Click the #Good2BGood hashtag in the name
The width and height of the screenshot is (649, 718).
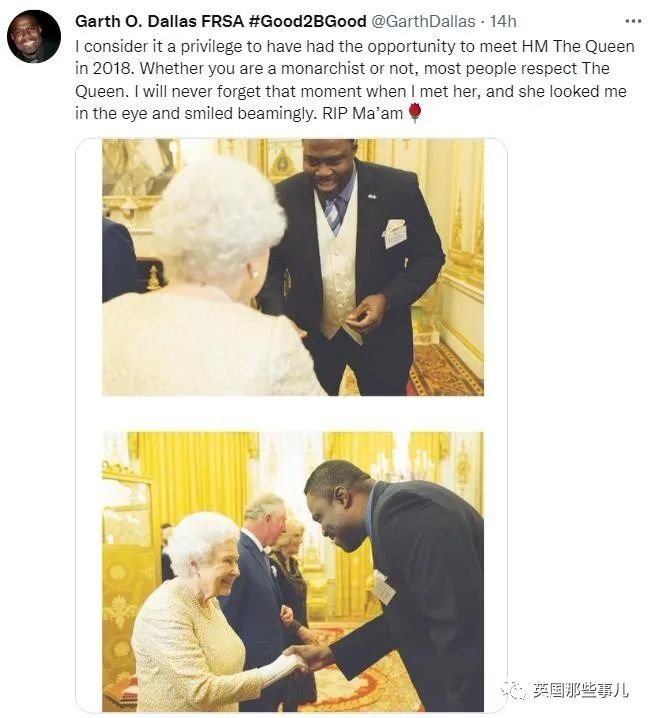tap(307, 21)
